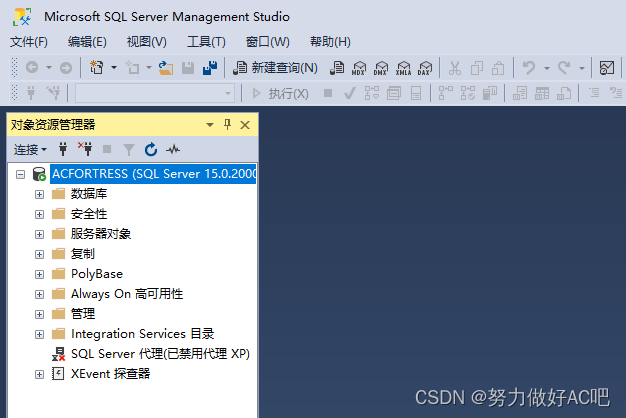This screenshot has height=418, width=626.
Task: Close the 对象资源管理器 panel
Action: (245, 125)
